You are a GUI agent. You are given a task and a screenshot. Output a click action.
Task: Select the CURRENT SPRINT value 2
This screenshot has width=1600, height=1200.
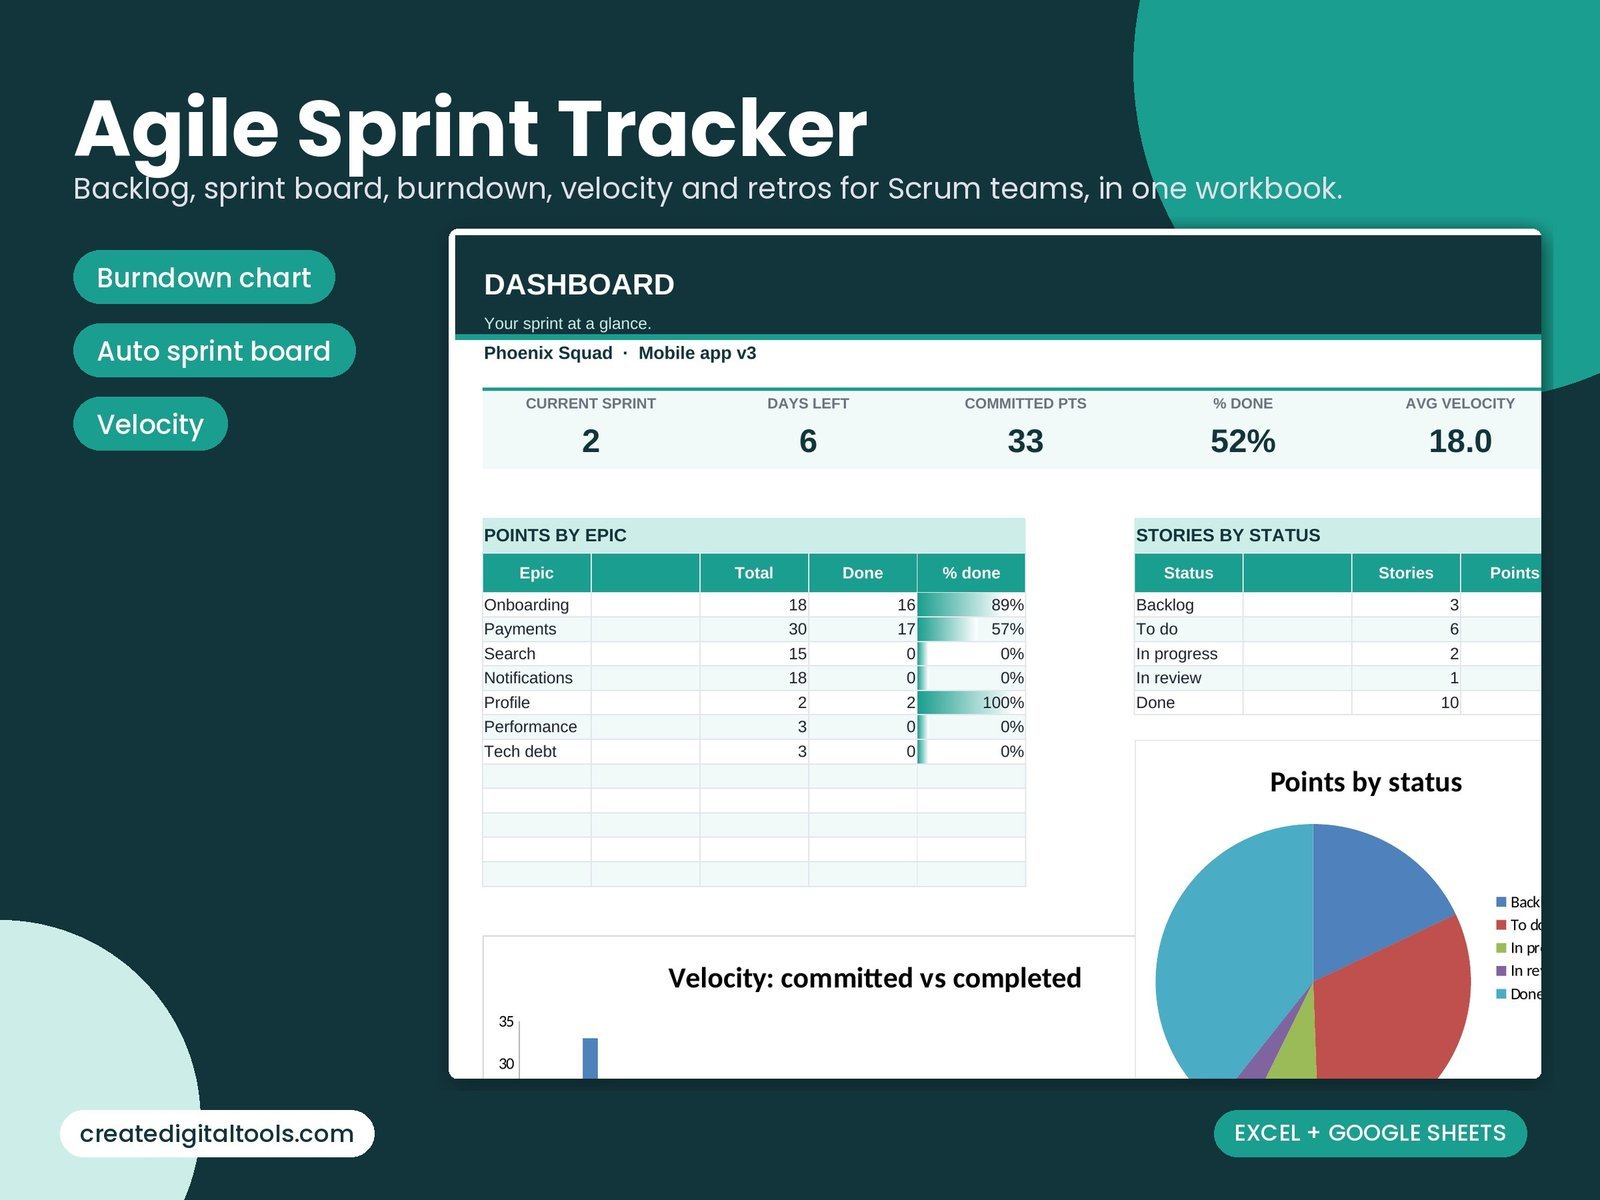tap(591, 441)
